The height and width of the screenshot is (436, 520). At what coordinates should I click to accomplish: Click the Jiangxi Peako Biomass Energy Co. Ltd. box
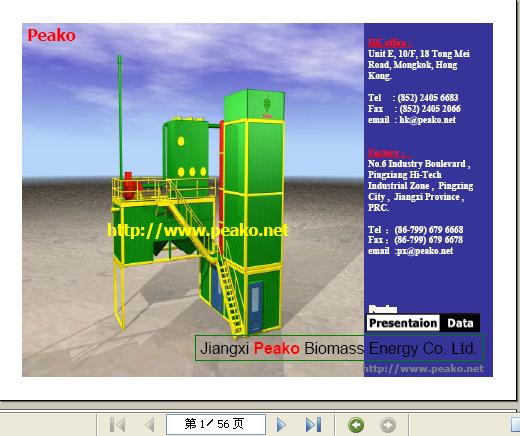coord(339,348)
